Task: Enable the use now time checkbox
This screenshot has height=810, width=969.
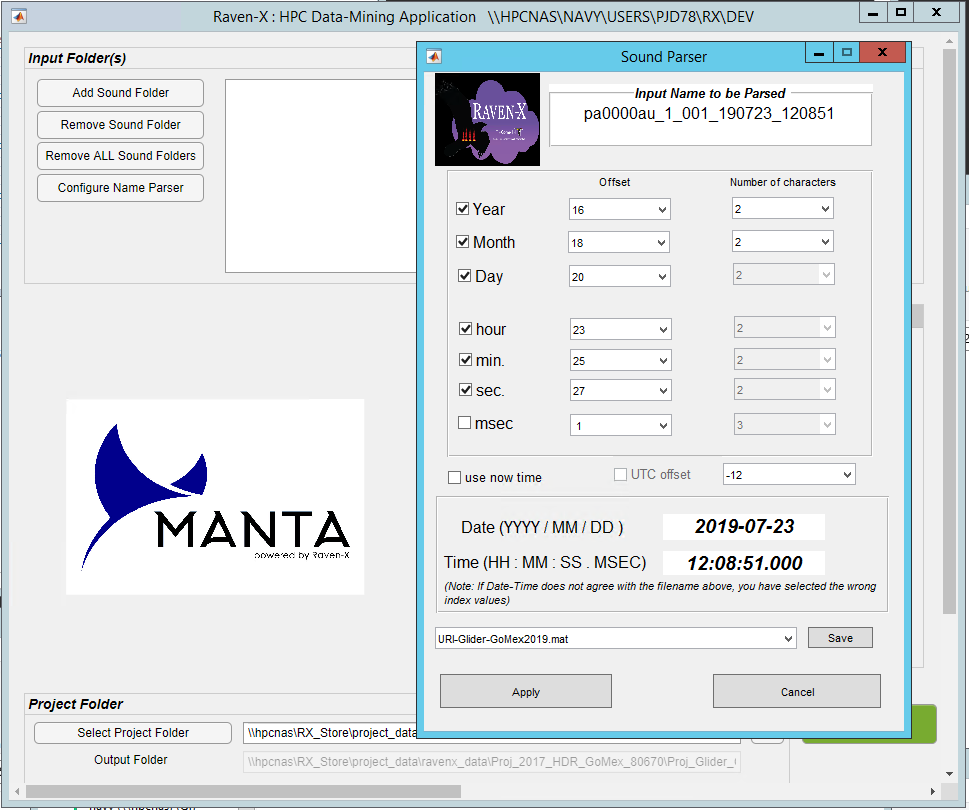Action: pos(454,478)
